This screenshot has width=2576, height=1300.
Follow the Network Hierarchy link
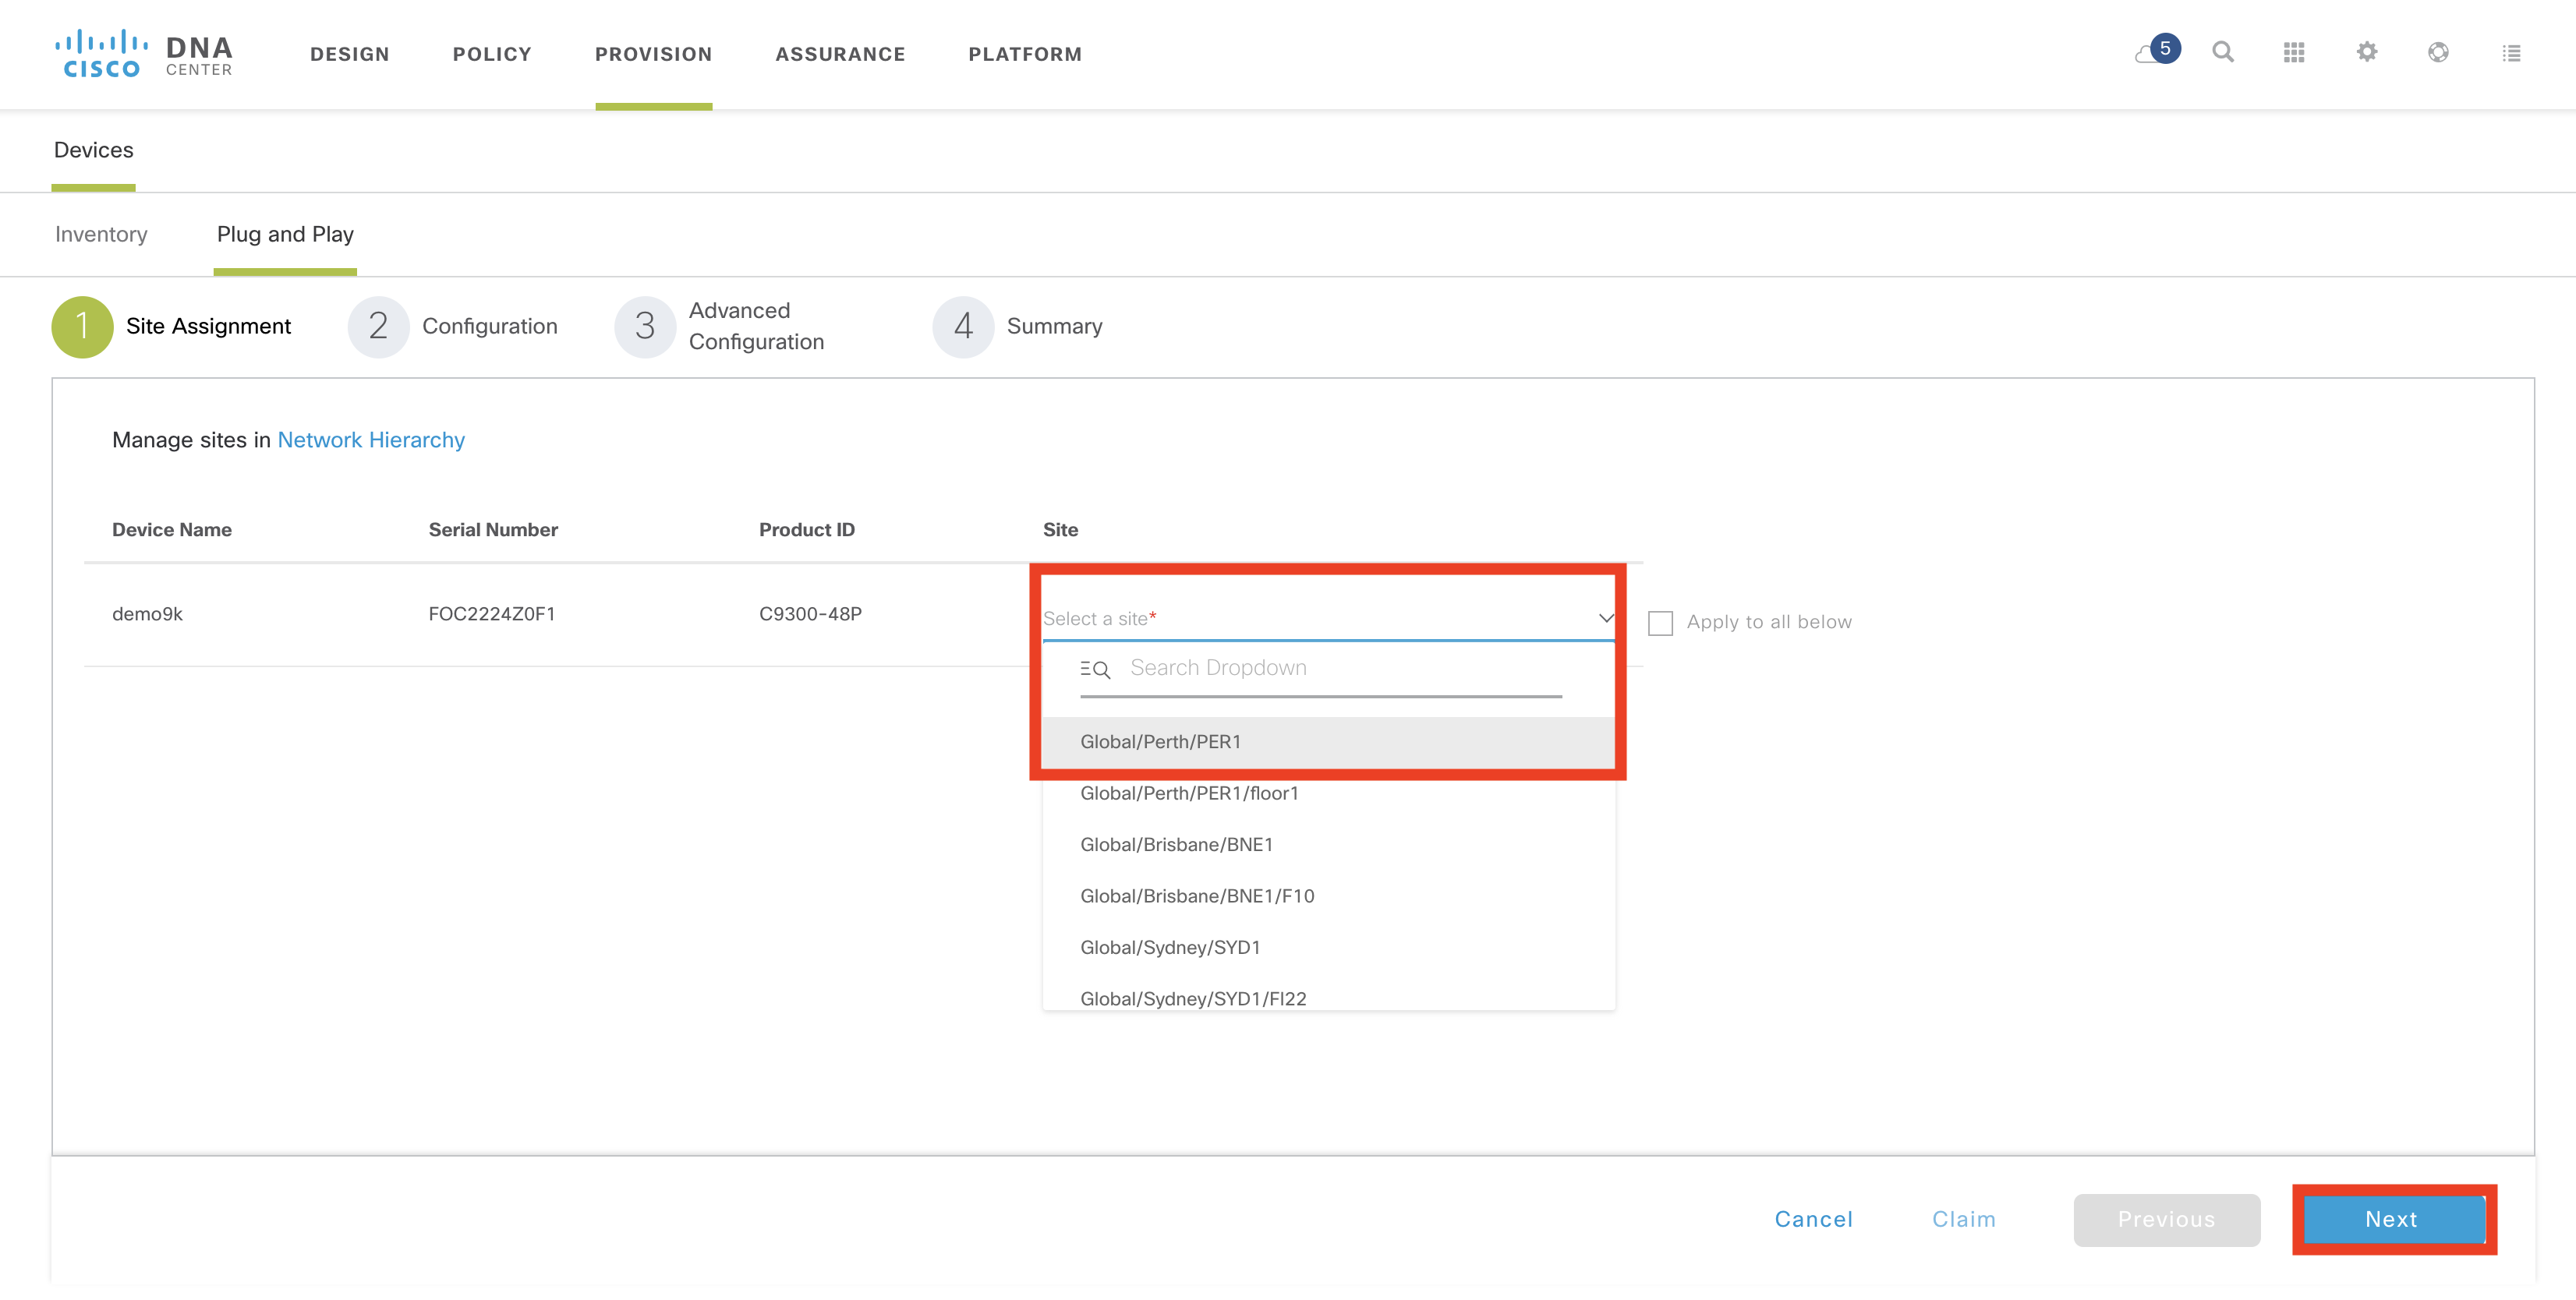tap(371, 440)
